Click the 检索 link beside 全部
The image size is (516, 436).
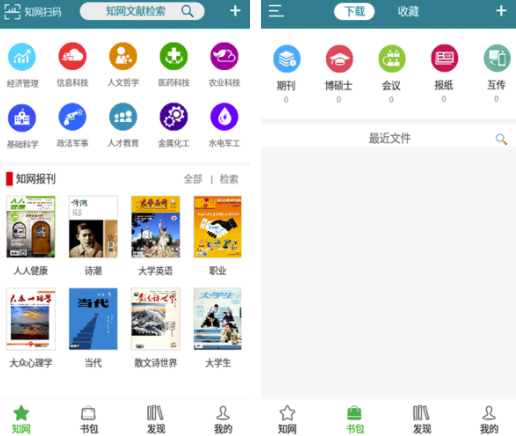click(229, 179)
